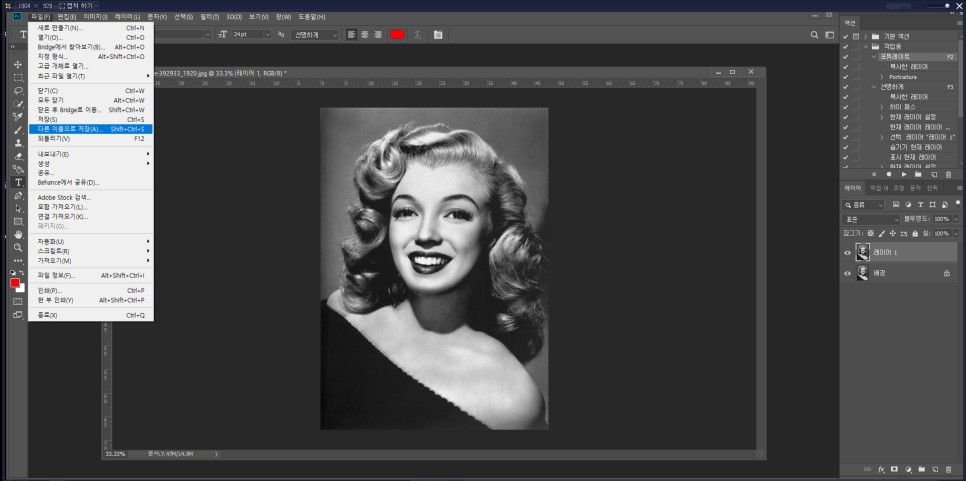Click the delete layer trash icon
This screenshot has height=481, width=966.
tap(949, 468)
